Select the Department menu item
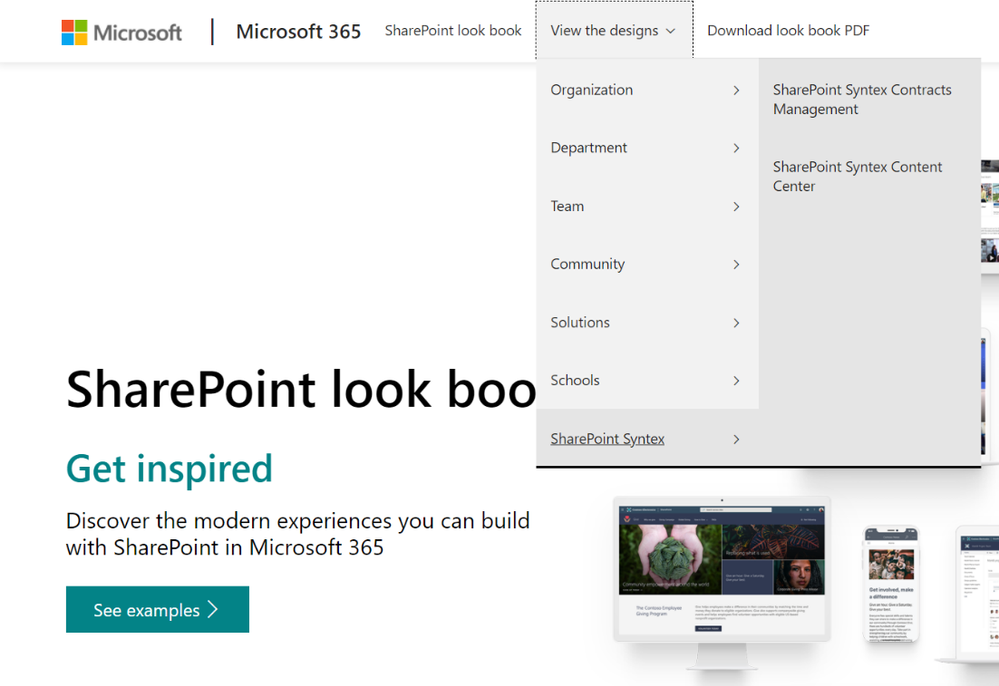Viewport: 999px width, 686px height. [x=647, y=148]
